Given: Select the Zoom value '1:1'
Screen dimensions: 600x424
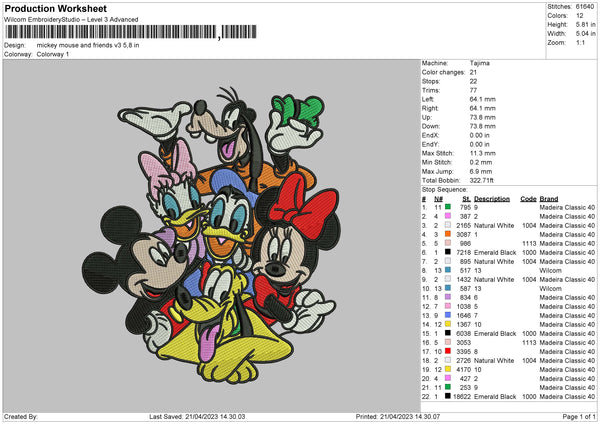Looking at the screenshot, I should click(x=580, y=42).
